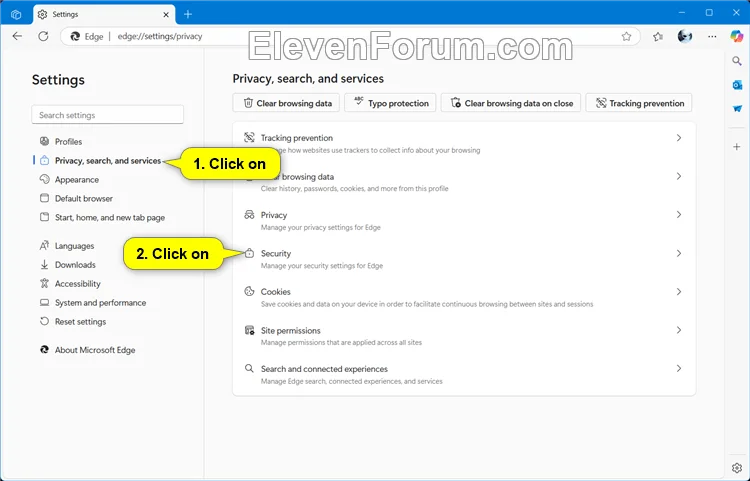The height and width of the screenshot is (481, 750).
Task: Open Reset settings section
Action: (80, 322)
